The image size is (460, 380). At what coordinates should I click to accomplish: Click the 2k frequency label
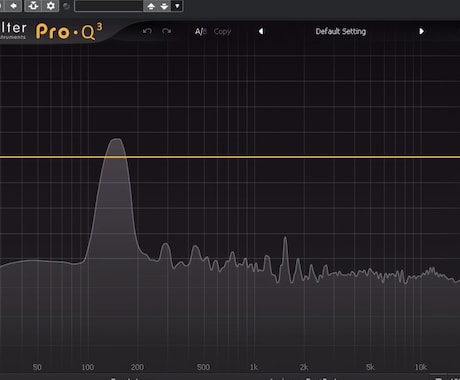point(304,367)
